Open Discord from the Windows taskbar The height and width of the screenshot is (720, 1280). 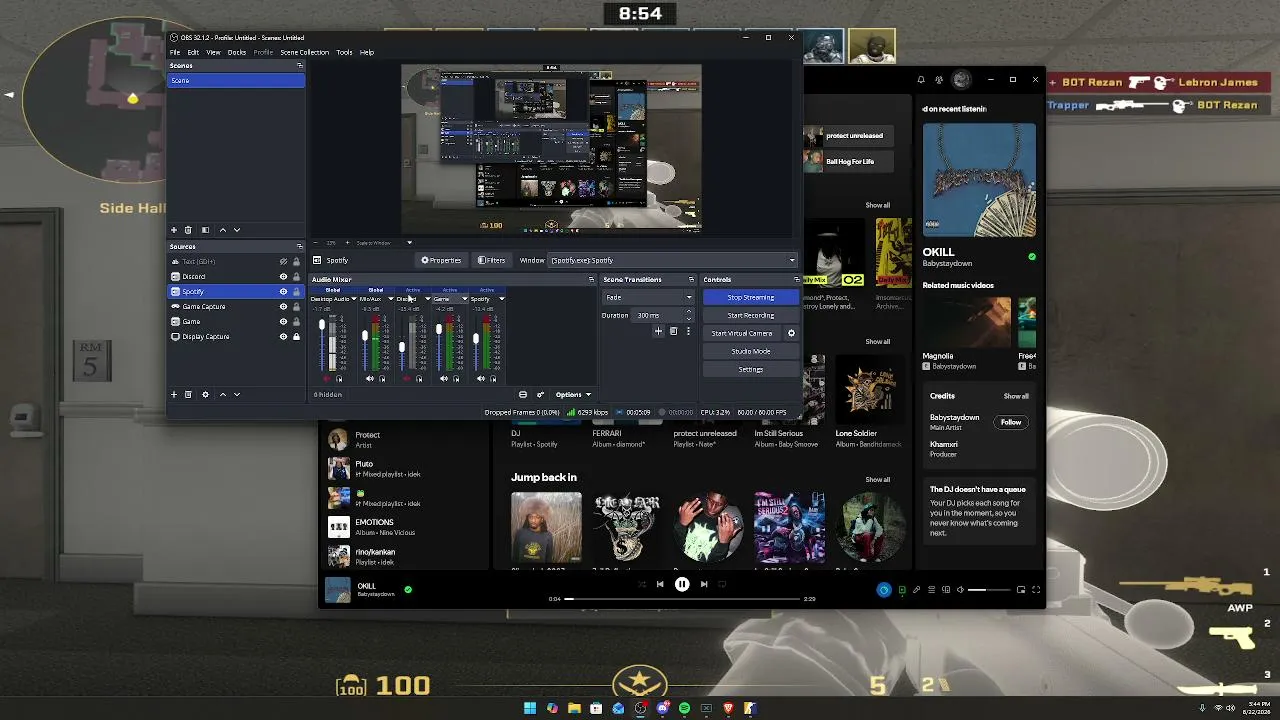click(662, 708)
